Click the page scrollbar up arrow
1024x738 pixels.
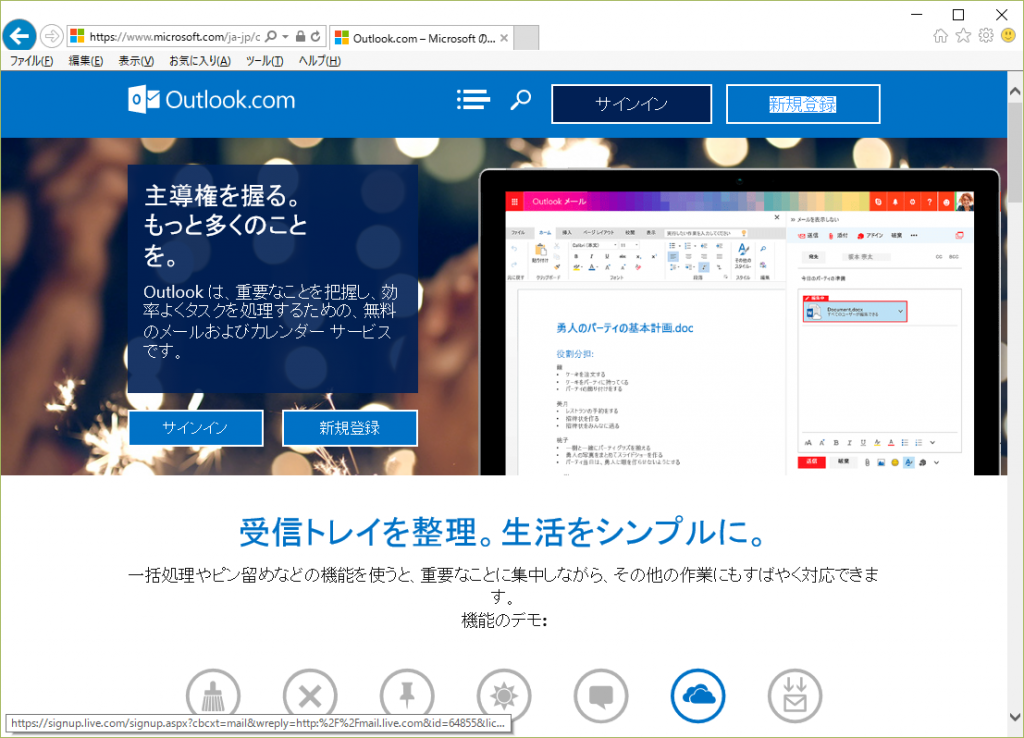click(x=1015, y=91)
